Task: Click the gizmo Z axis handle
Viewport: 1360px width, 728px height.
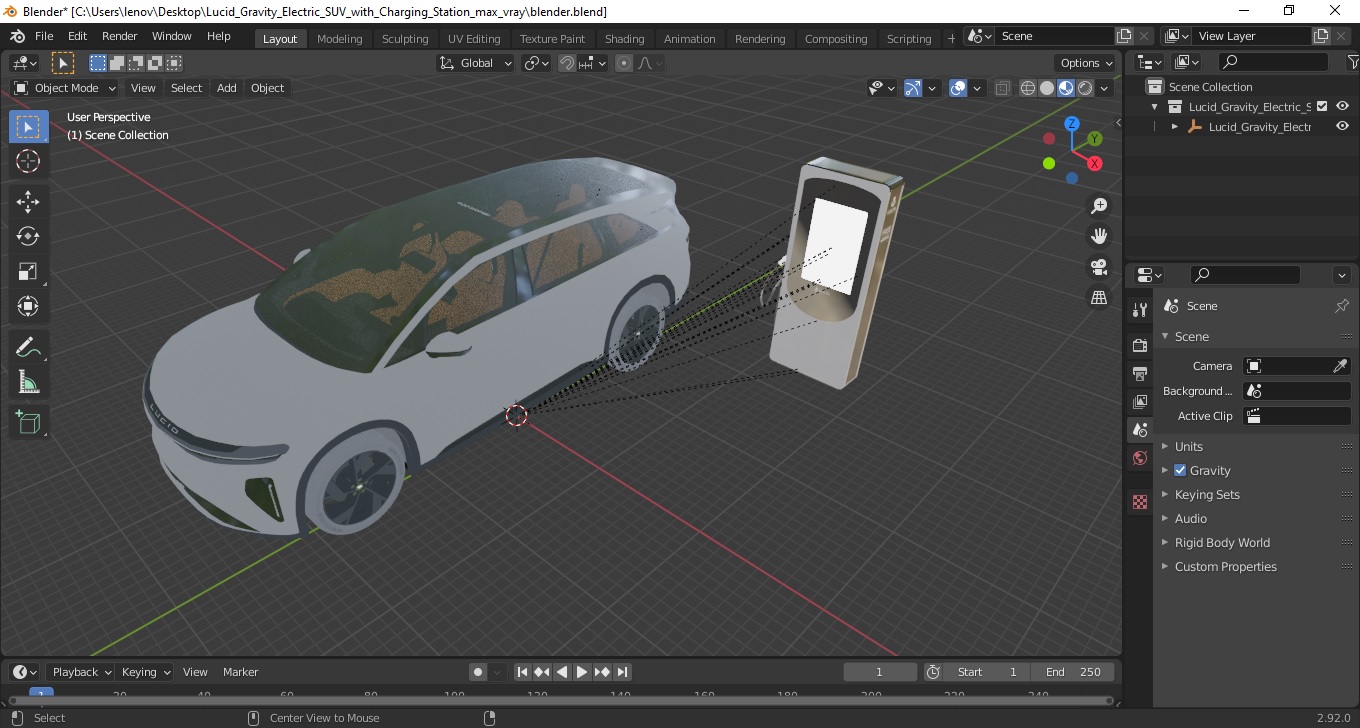Action: click(1072, 124)
